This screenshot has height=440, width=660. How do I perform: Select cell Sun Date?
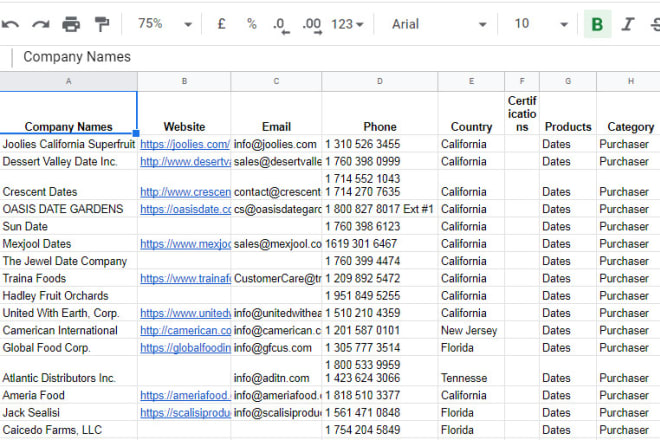[68, 226]
